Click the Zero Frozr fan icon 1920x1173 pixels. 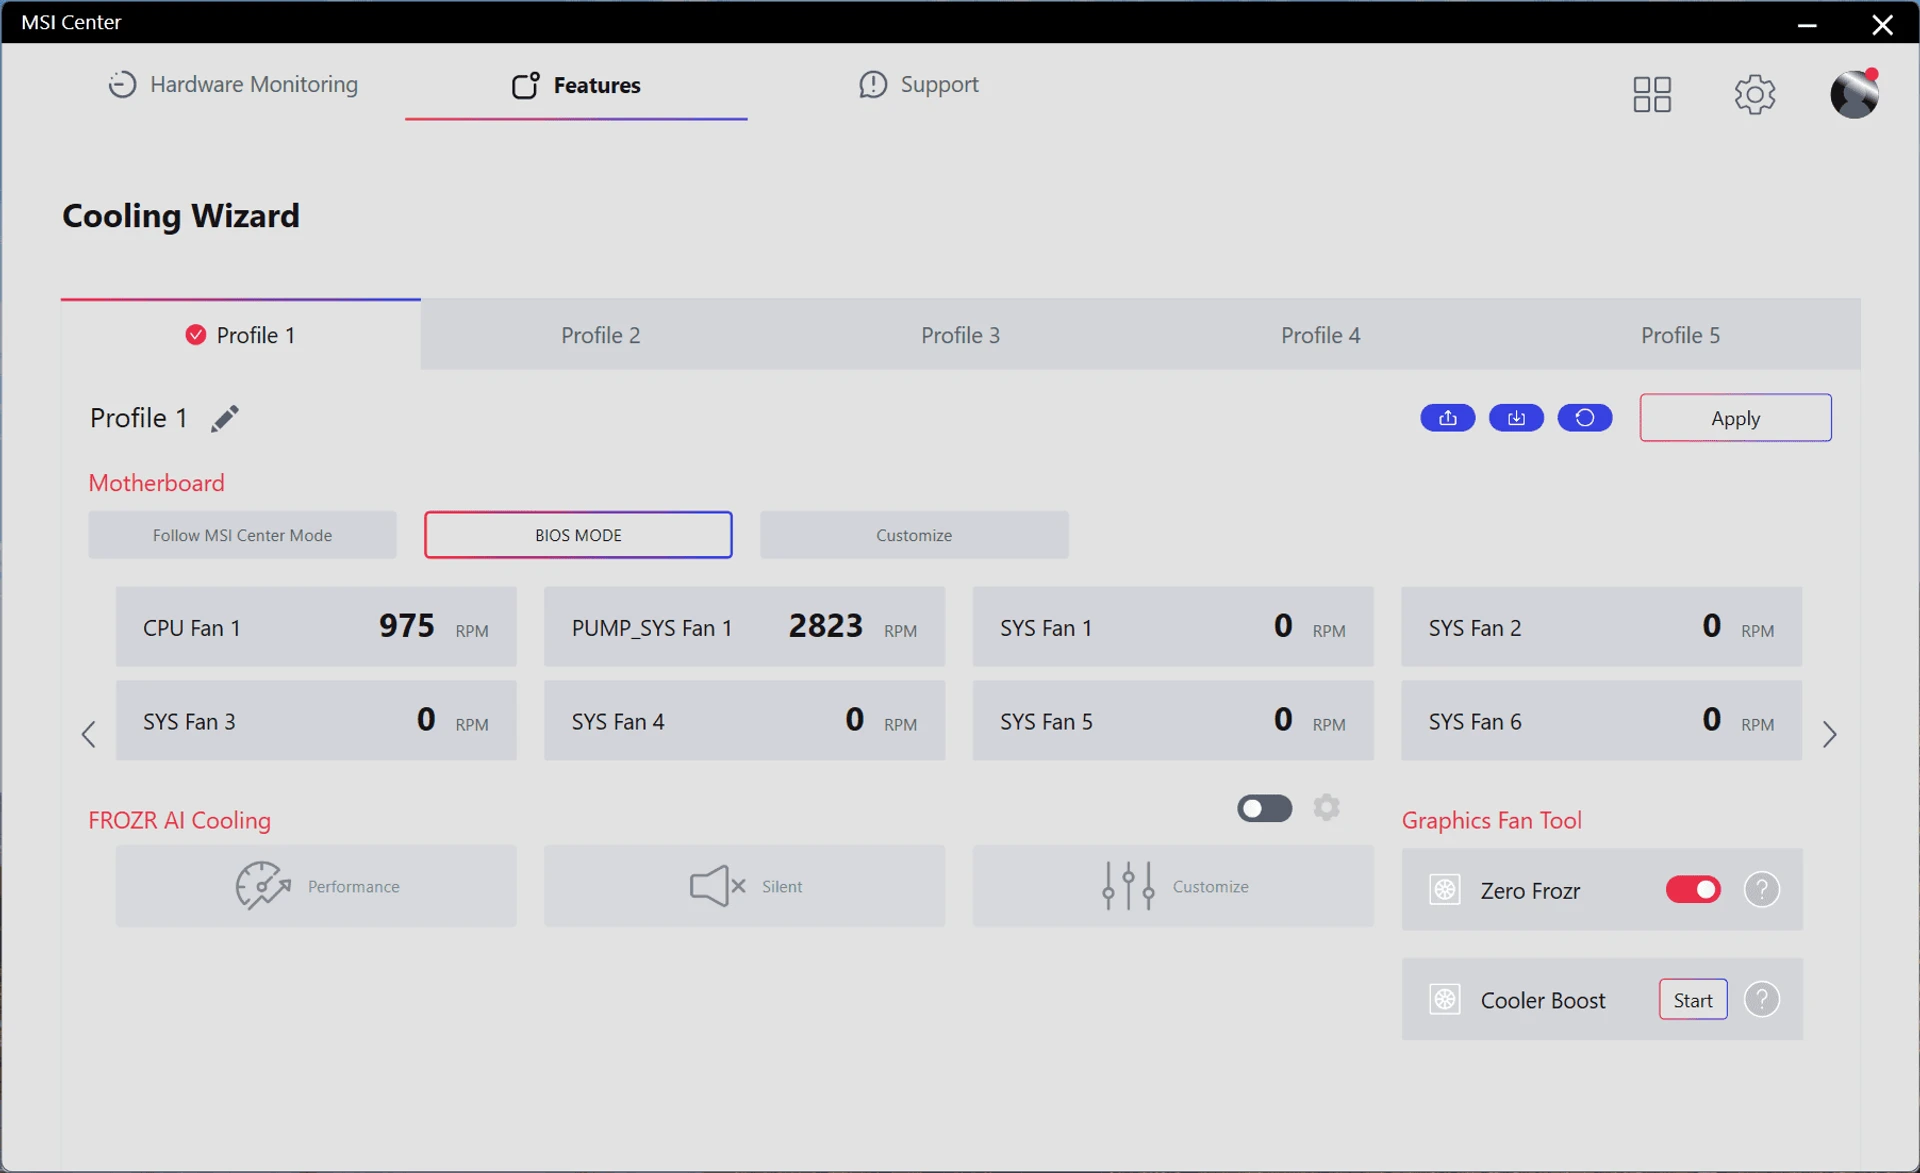(x=1445, y=889)
